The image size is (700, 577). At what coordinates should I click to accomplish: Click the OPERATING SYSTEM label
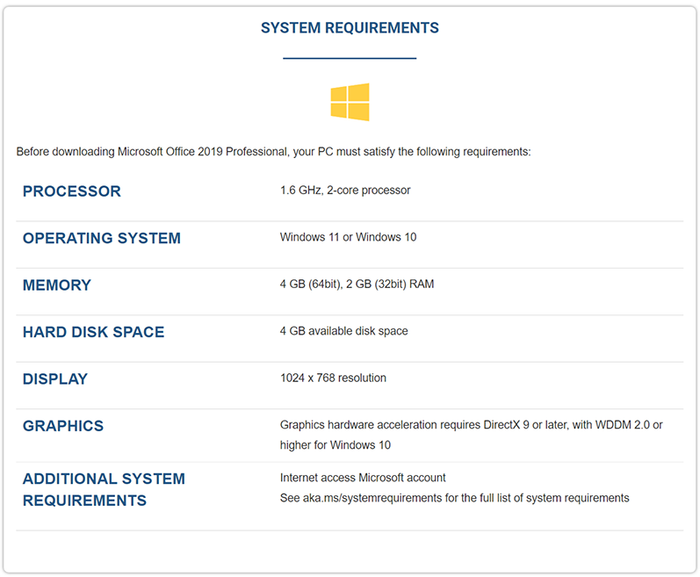(102, 238)
